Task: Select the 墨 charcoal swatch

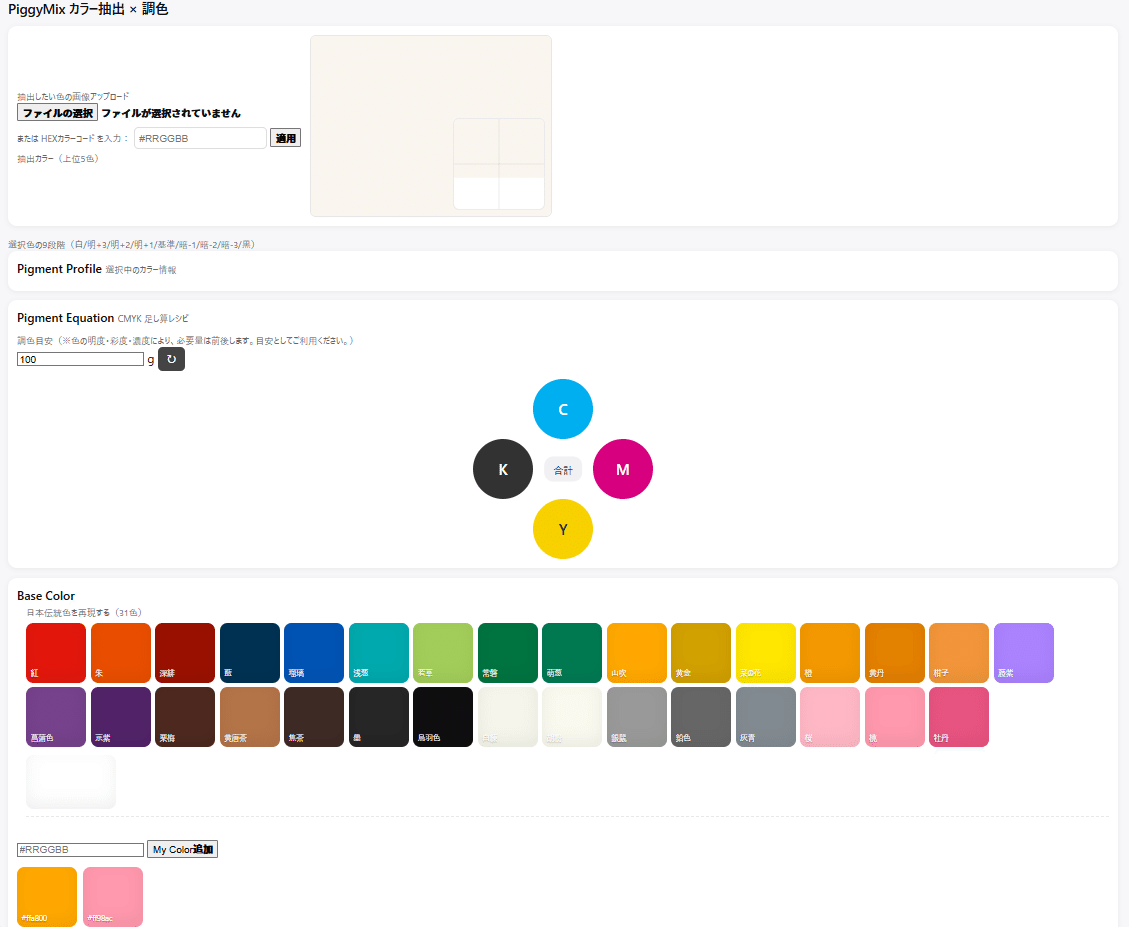Action: click(379, 717)
